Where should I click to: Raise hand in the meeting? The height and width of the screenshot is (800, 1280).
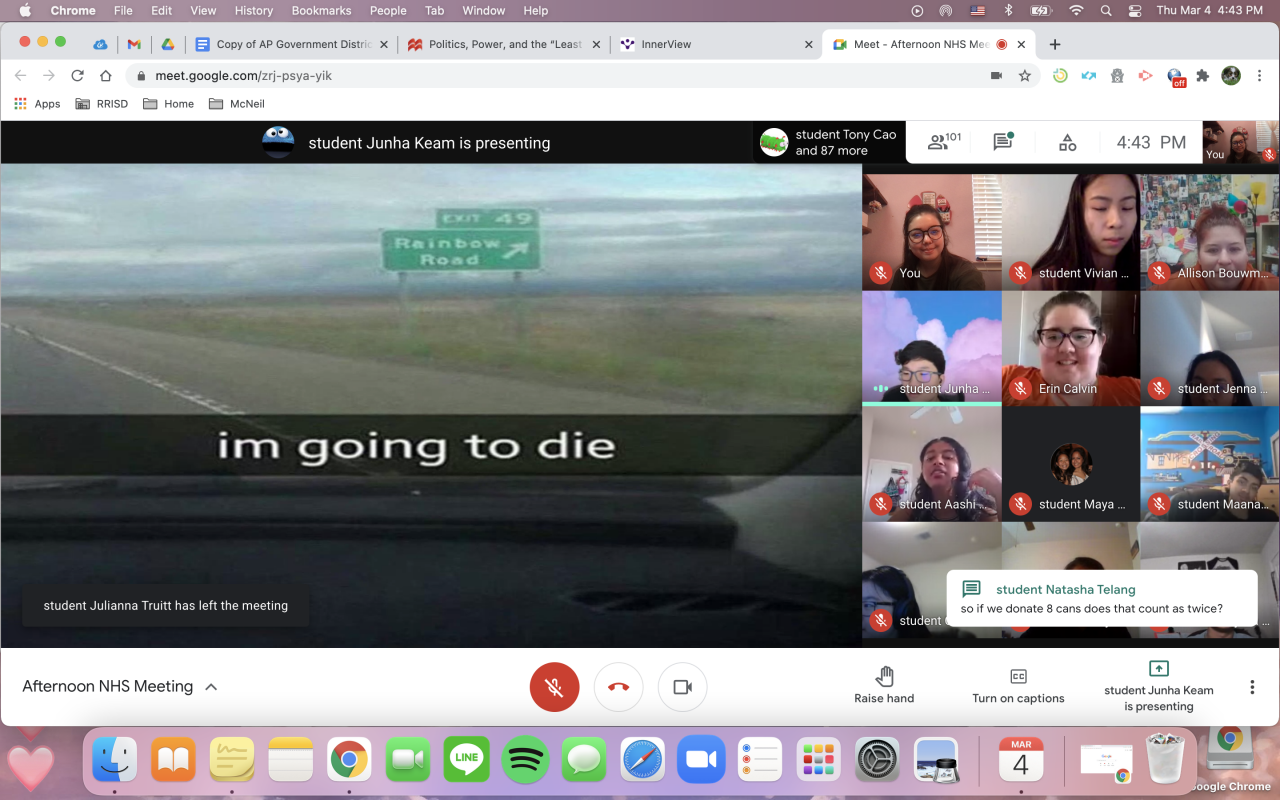(884, 686)
